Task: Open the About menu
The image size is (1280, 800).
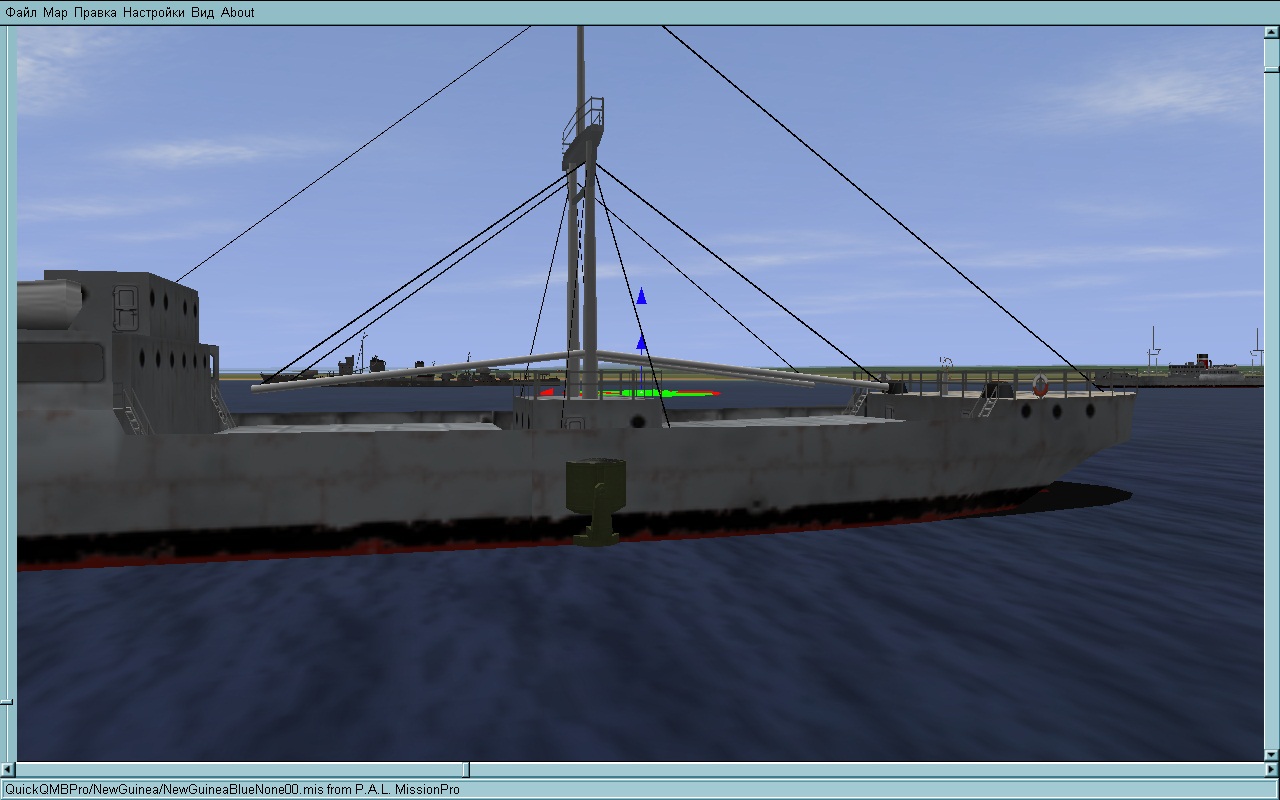Action: pos(238,12)
